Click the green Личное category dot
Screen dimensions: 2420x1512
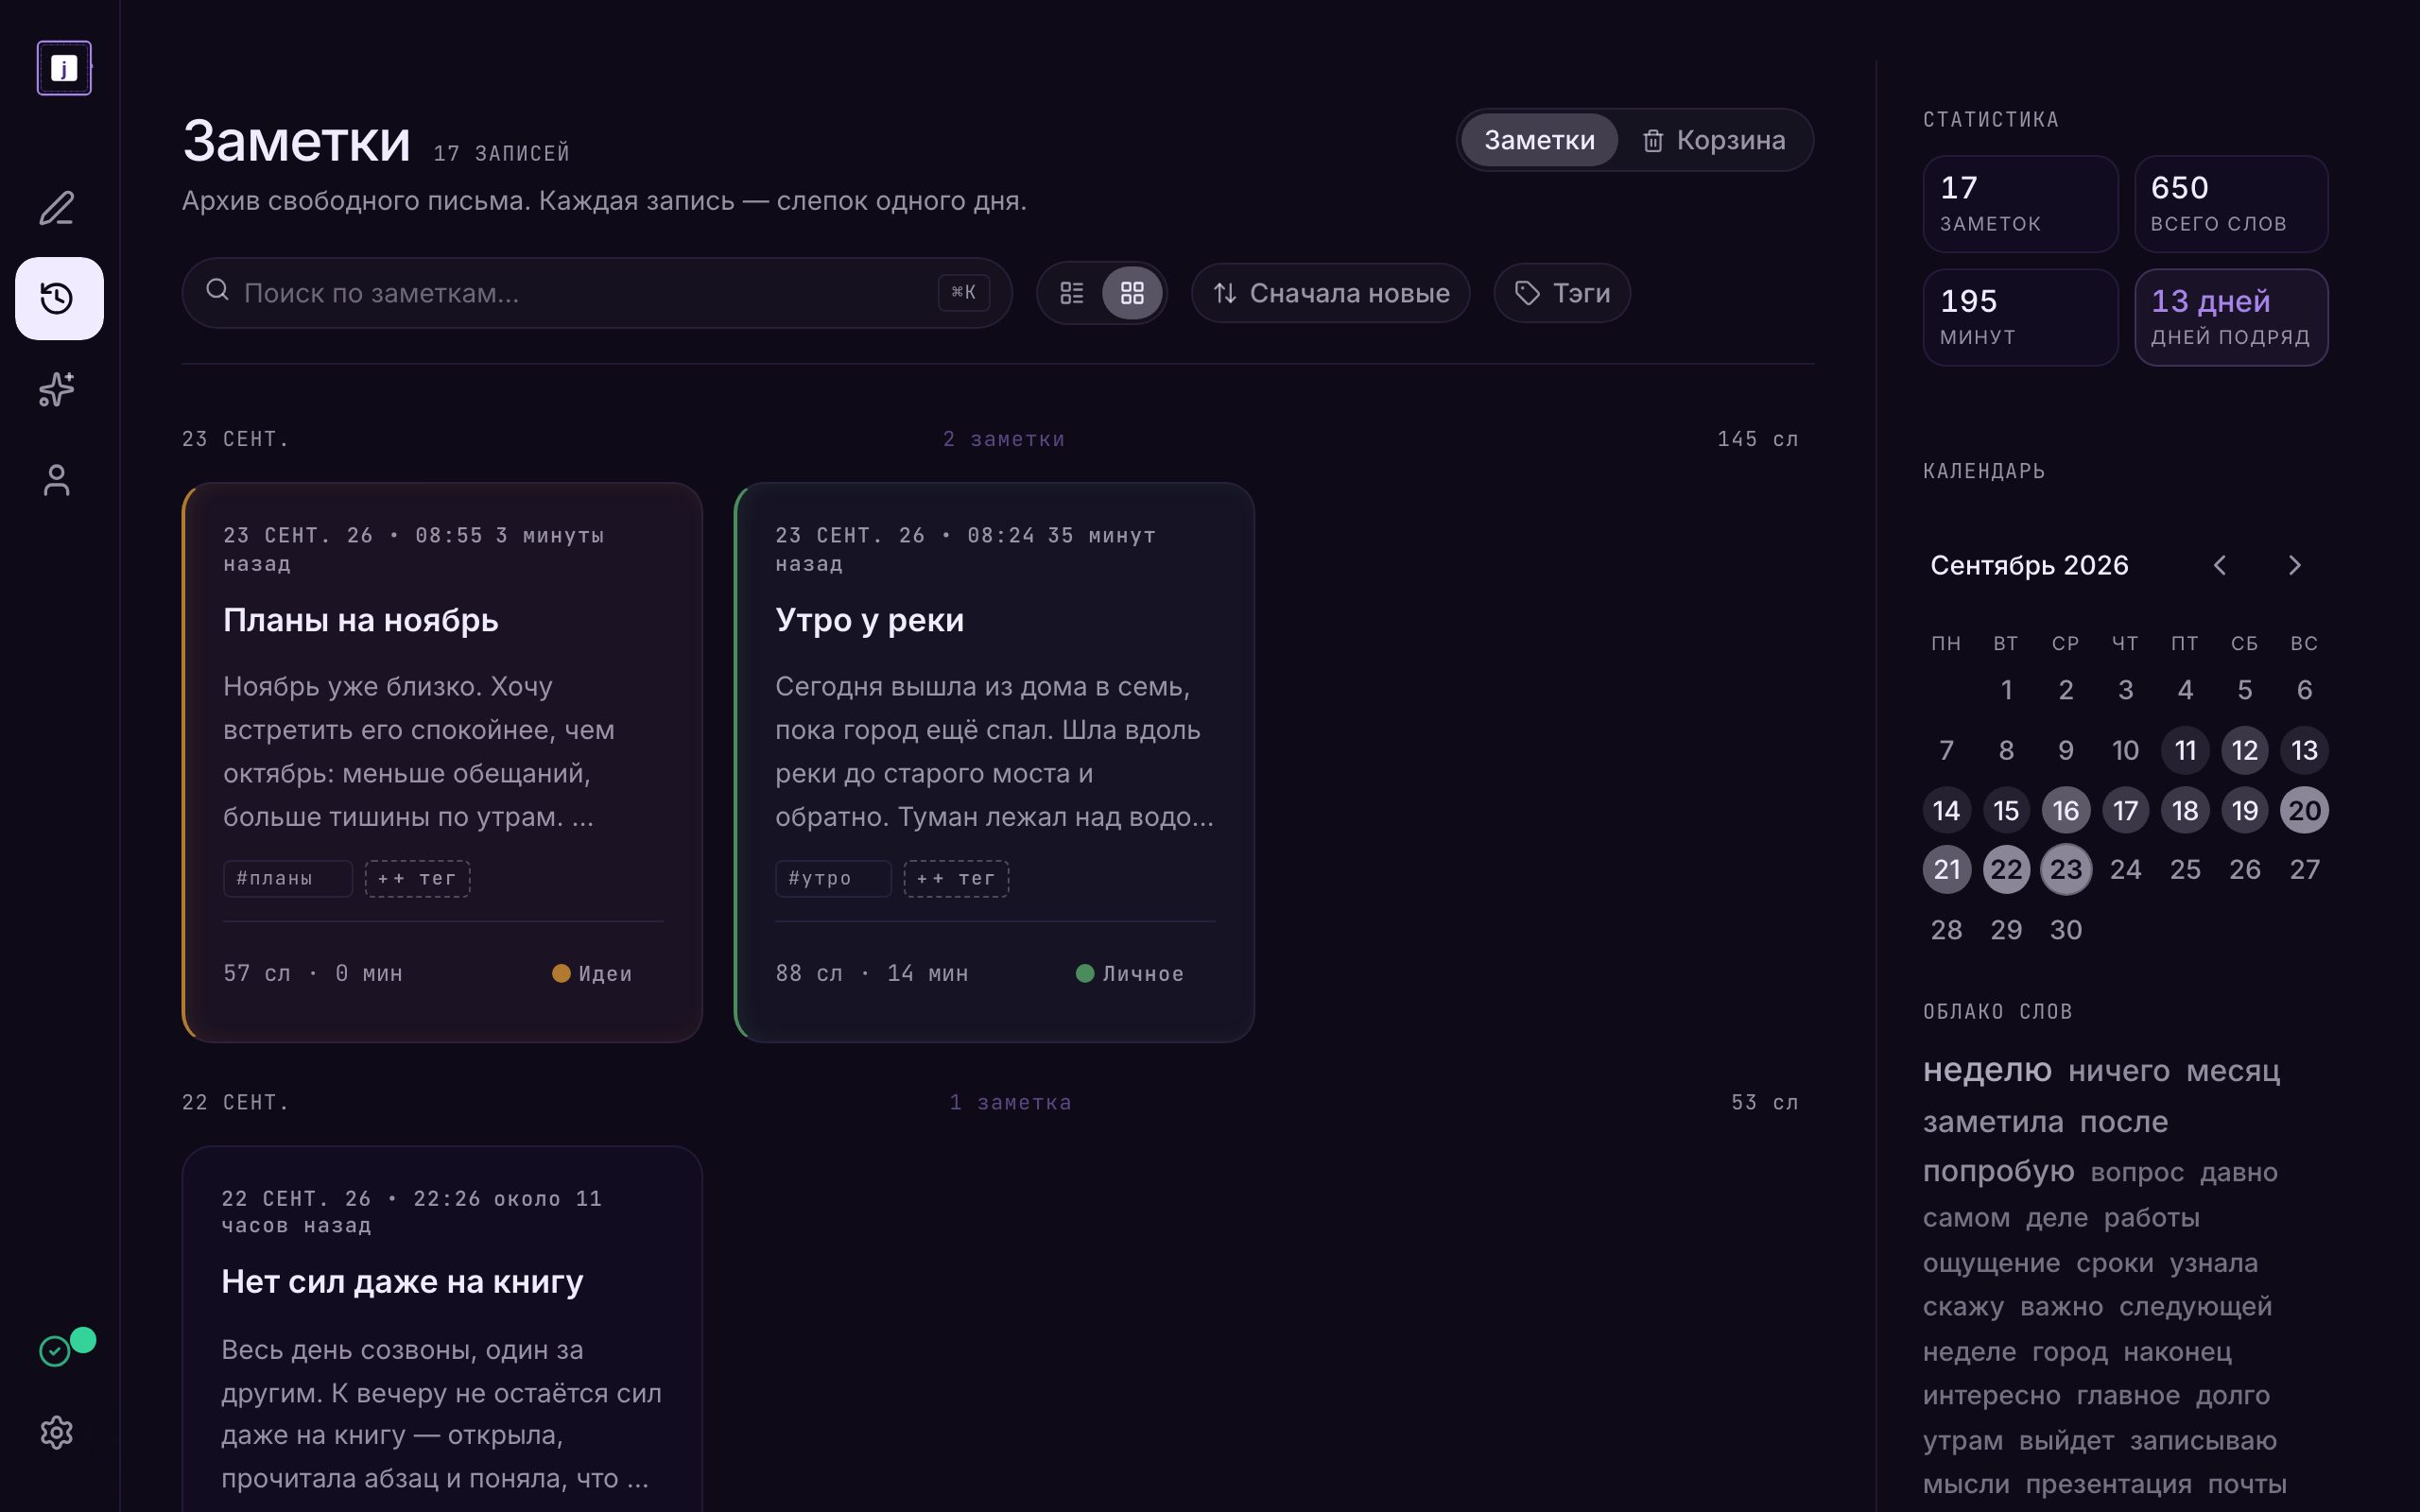[1085, 973]
